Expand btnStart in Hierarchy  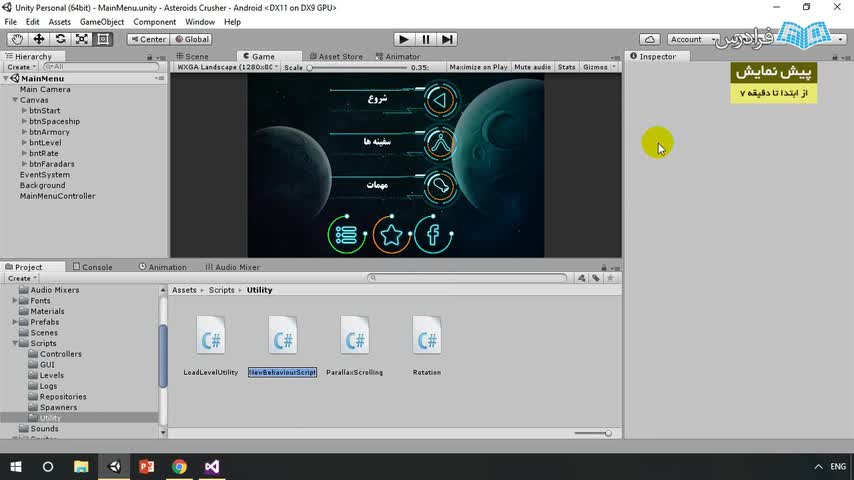pyautogui.click(x=24, y=111)
